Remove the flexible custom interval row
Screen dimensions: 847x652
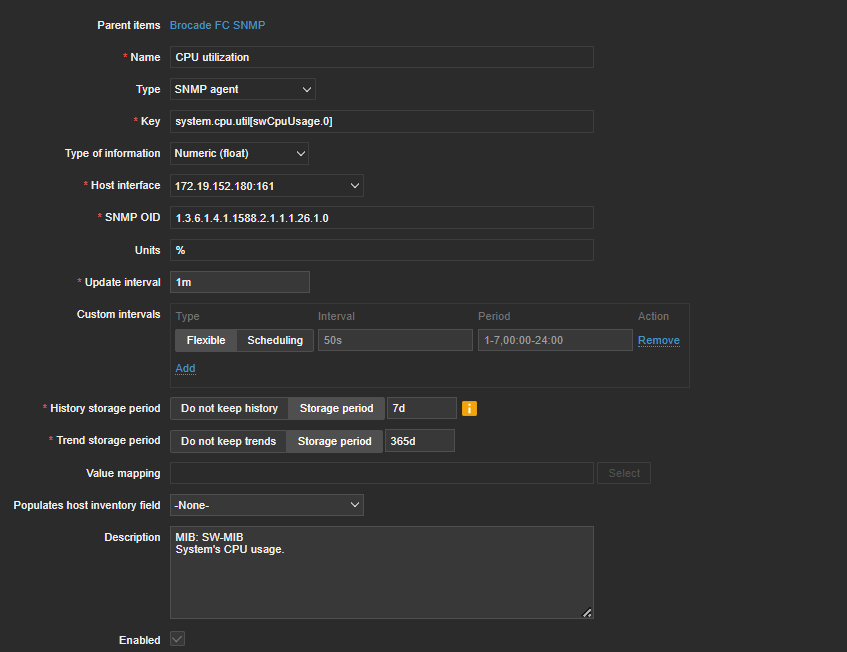(x=658, y=340)
